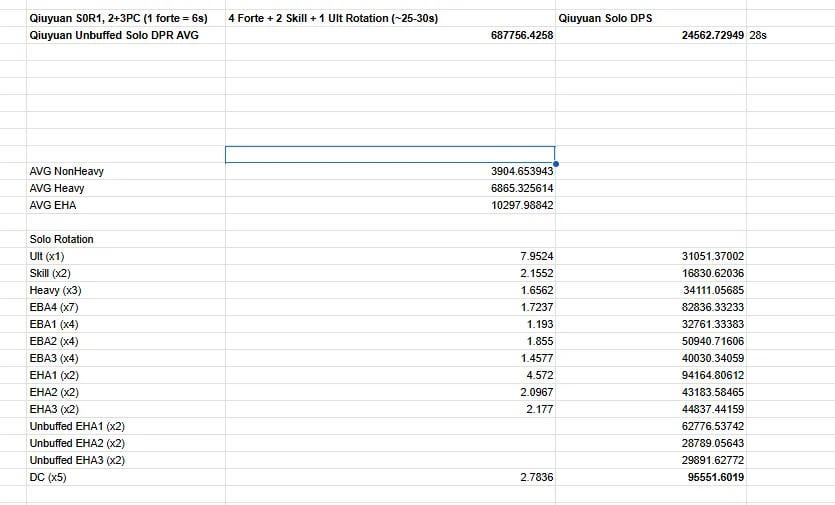Select the multiplier value 7.9524
Image resolution: width=835 pixels, height=505 pixels.
coord(537,256)
